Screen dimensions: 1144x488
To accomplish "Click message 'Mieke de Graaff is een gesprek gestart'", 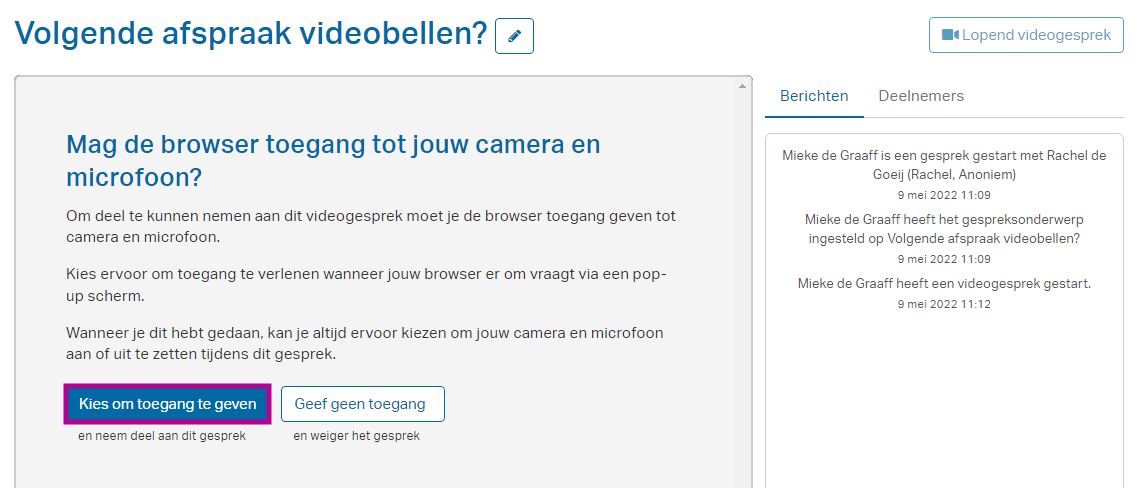I will point(944,165).
